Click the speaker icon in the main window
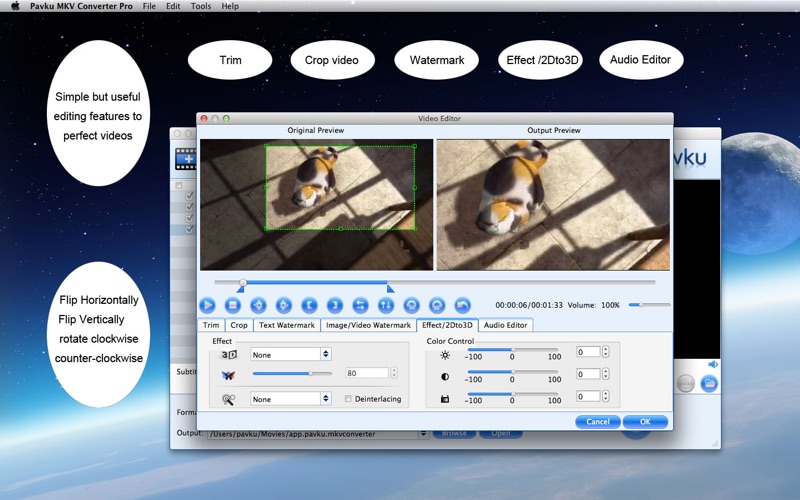The height and width of the screenshot is (500, 800). pyautogui.click(x=713, y=364)
